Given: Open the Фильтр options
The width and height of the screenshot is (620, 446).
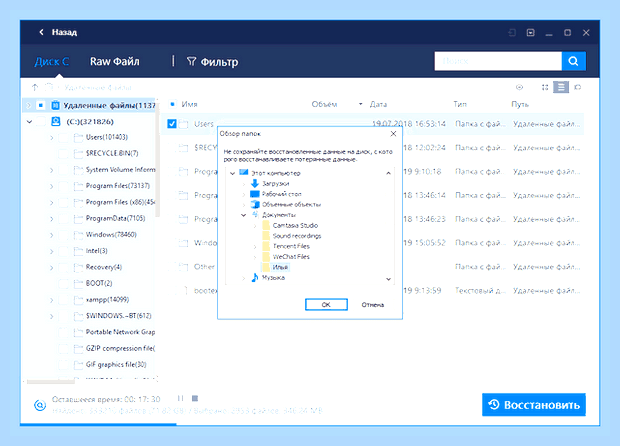Looking at the screenshot, I should tap(212, 62).
